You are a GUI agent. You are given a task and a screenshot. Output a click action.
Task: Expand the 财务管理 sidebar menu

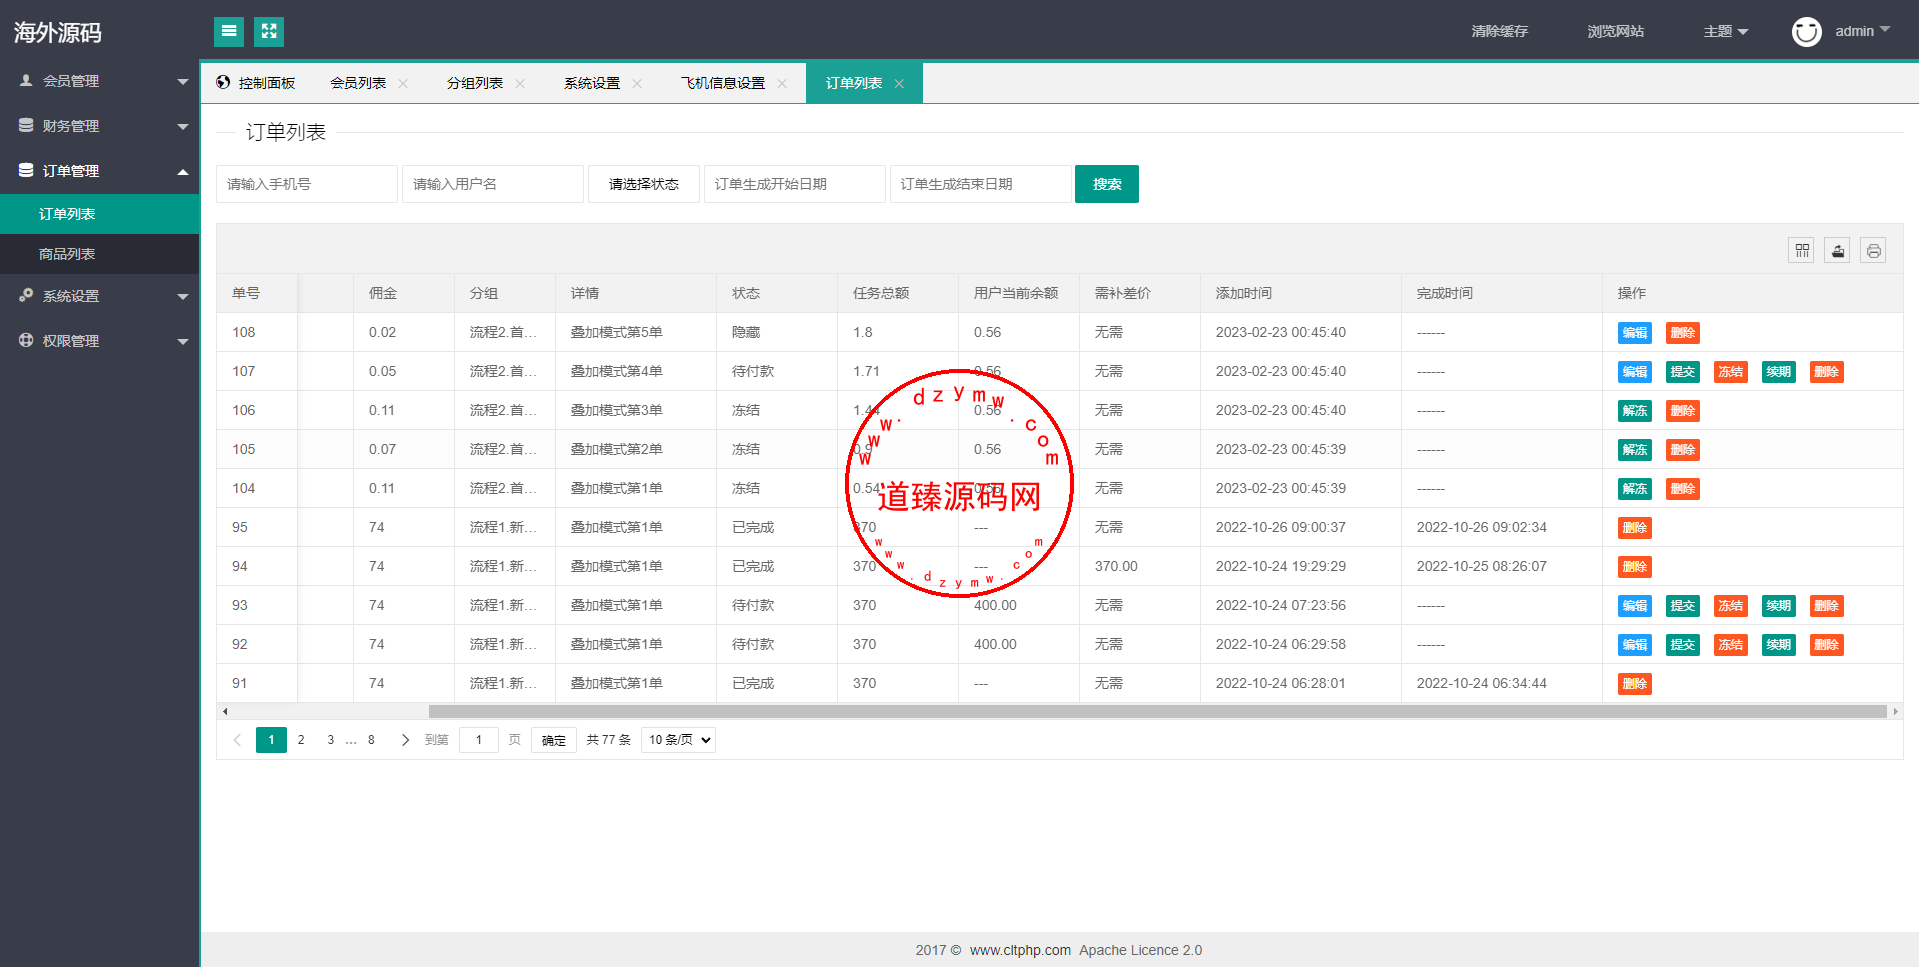[x=100, y=126]
